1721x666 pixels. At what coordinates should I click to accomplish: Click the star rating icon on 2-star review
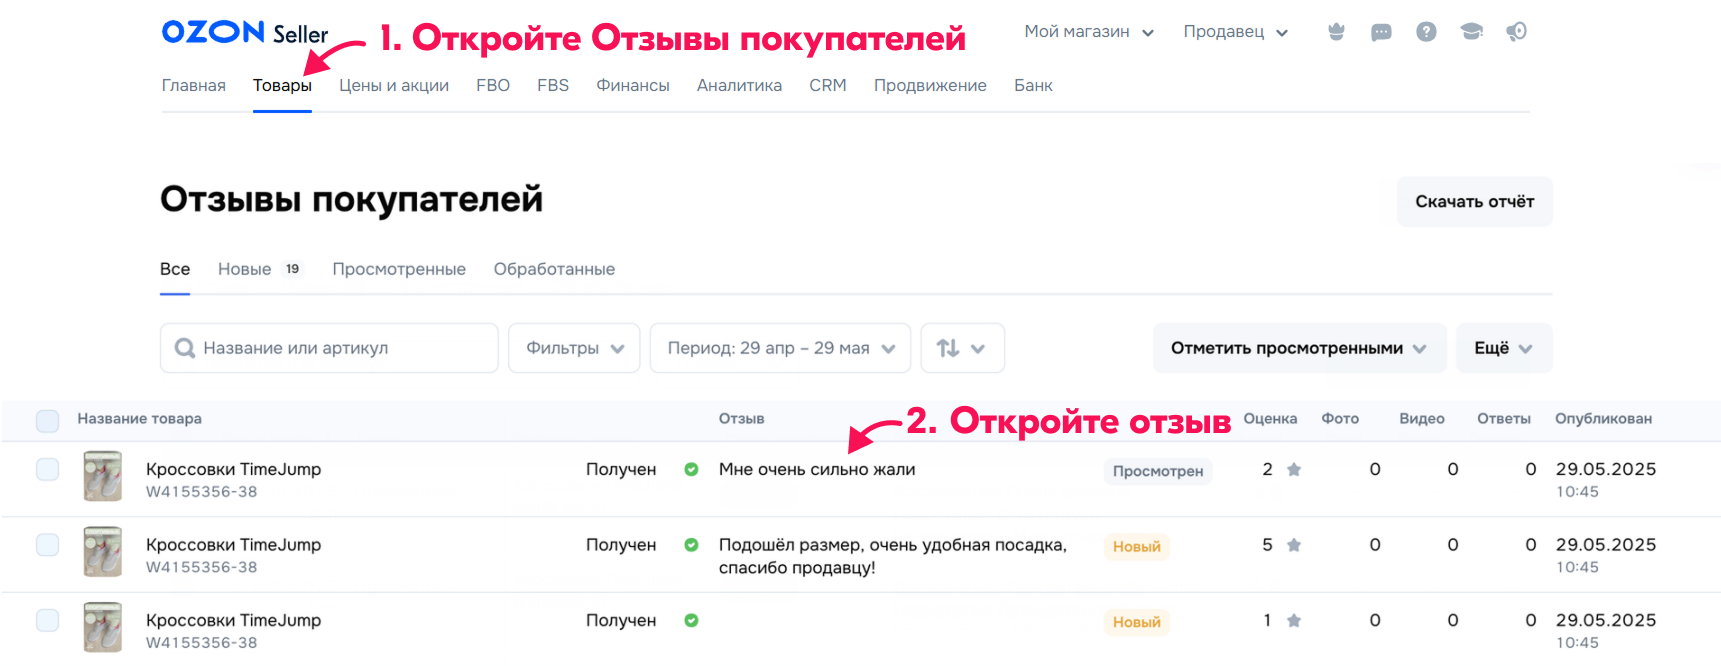(1293, 468)
